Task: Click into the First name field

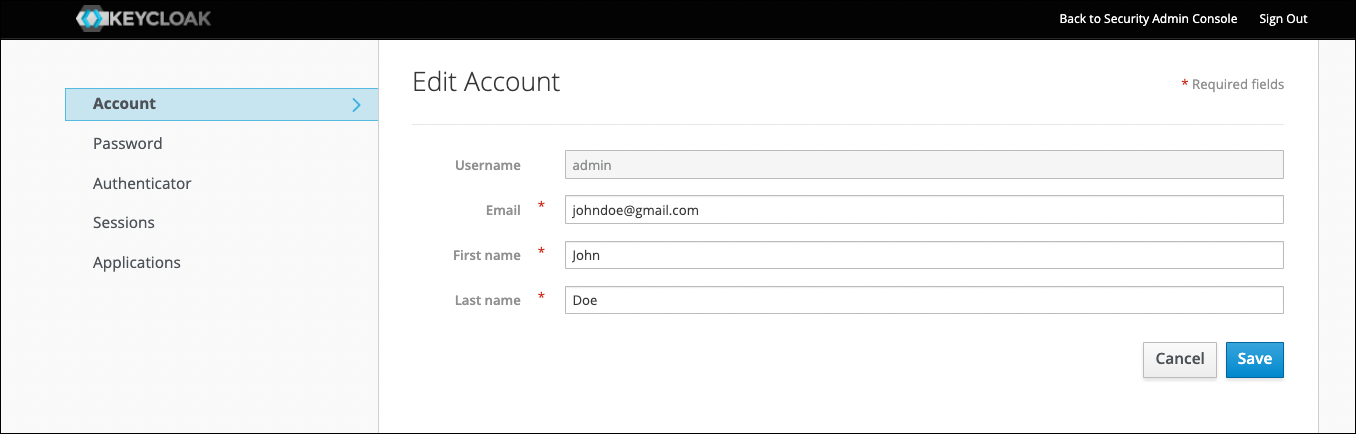Action: 924,255
